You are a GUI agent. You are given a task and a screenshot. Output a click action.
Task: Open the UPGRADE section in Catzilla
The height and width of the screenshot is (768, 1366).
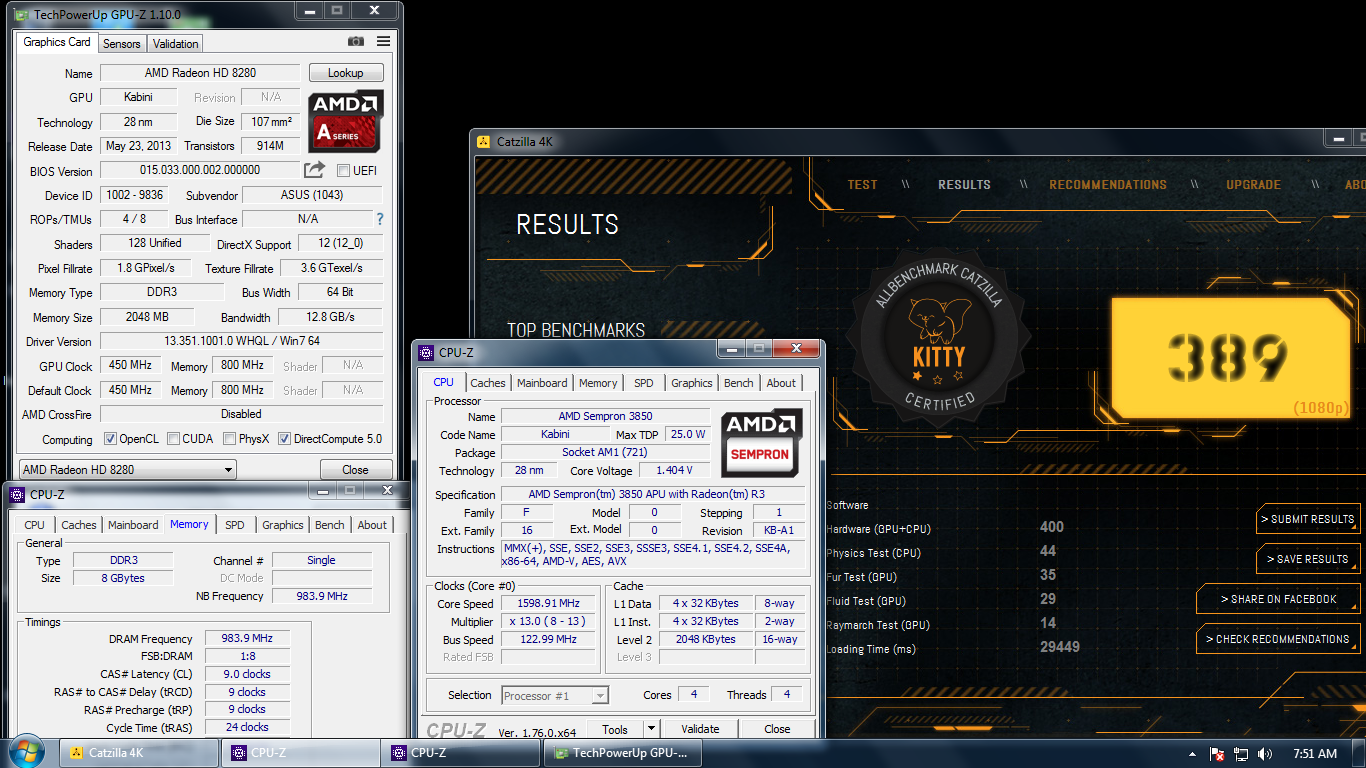[1253, 185]
